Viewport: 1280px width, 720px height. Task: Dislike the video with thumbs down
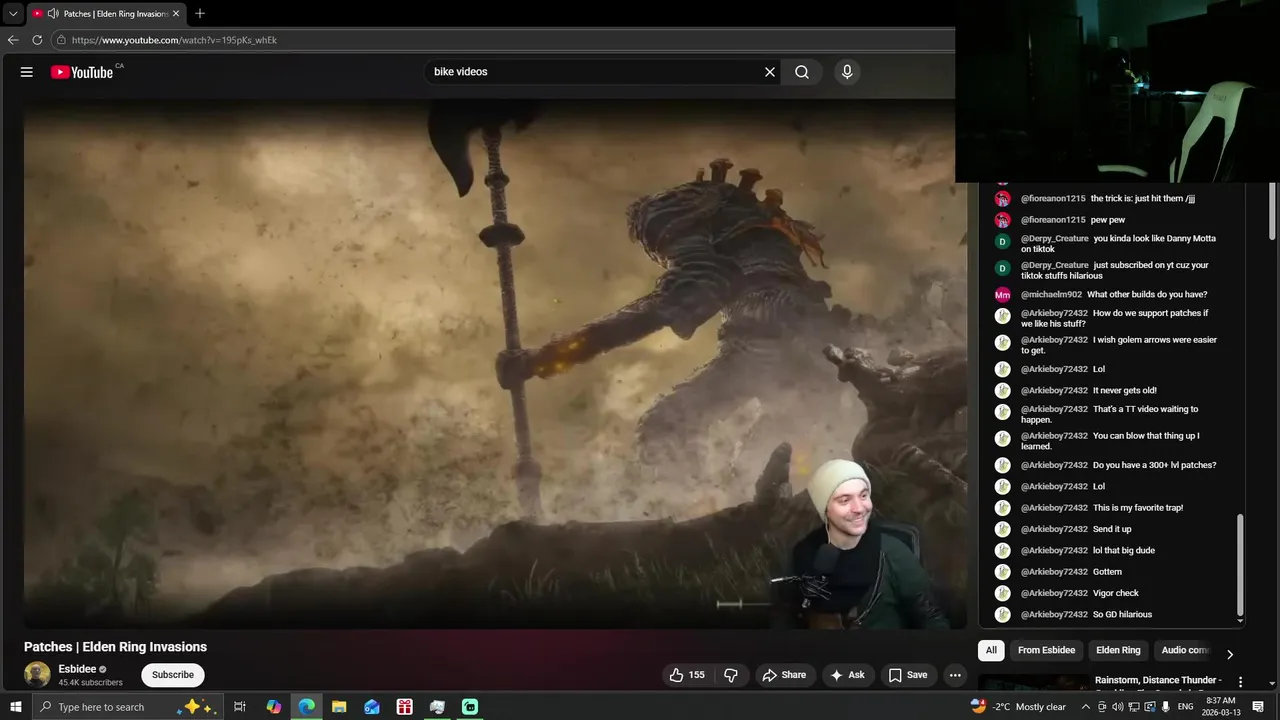click(731, 675)
